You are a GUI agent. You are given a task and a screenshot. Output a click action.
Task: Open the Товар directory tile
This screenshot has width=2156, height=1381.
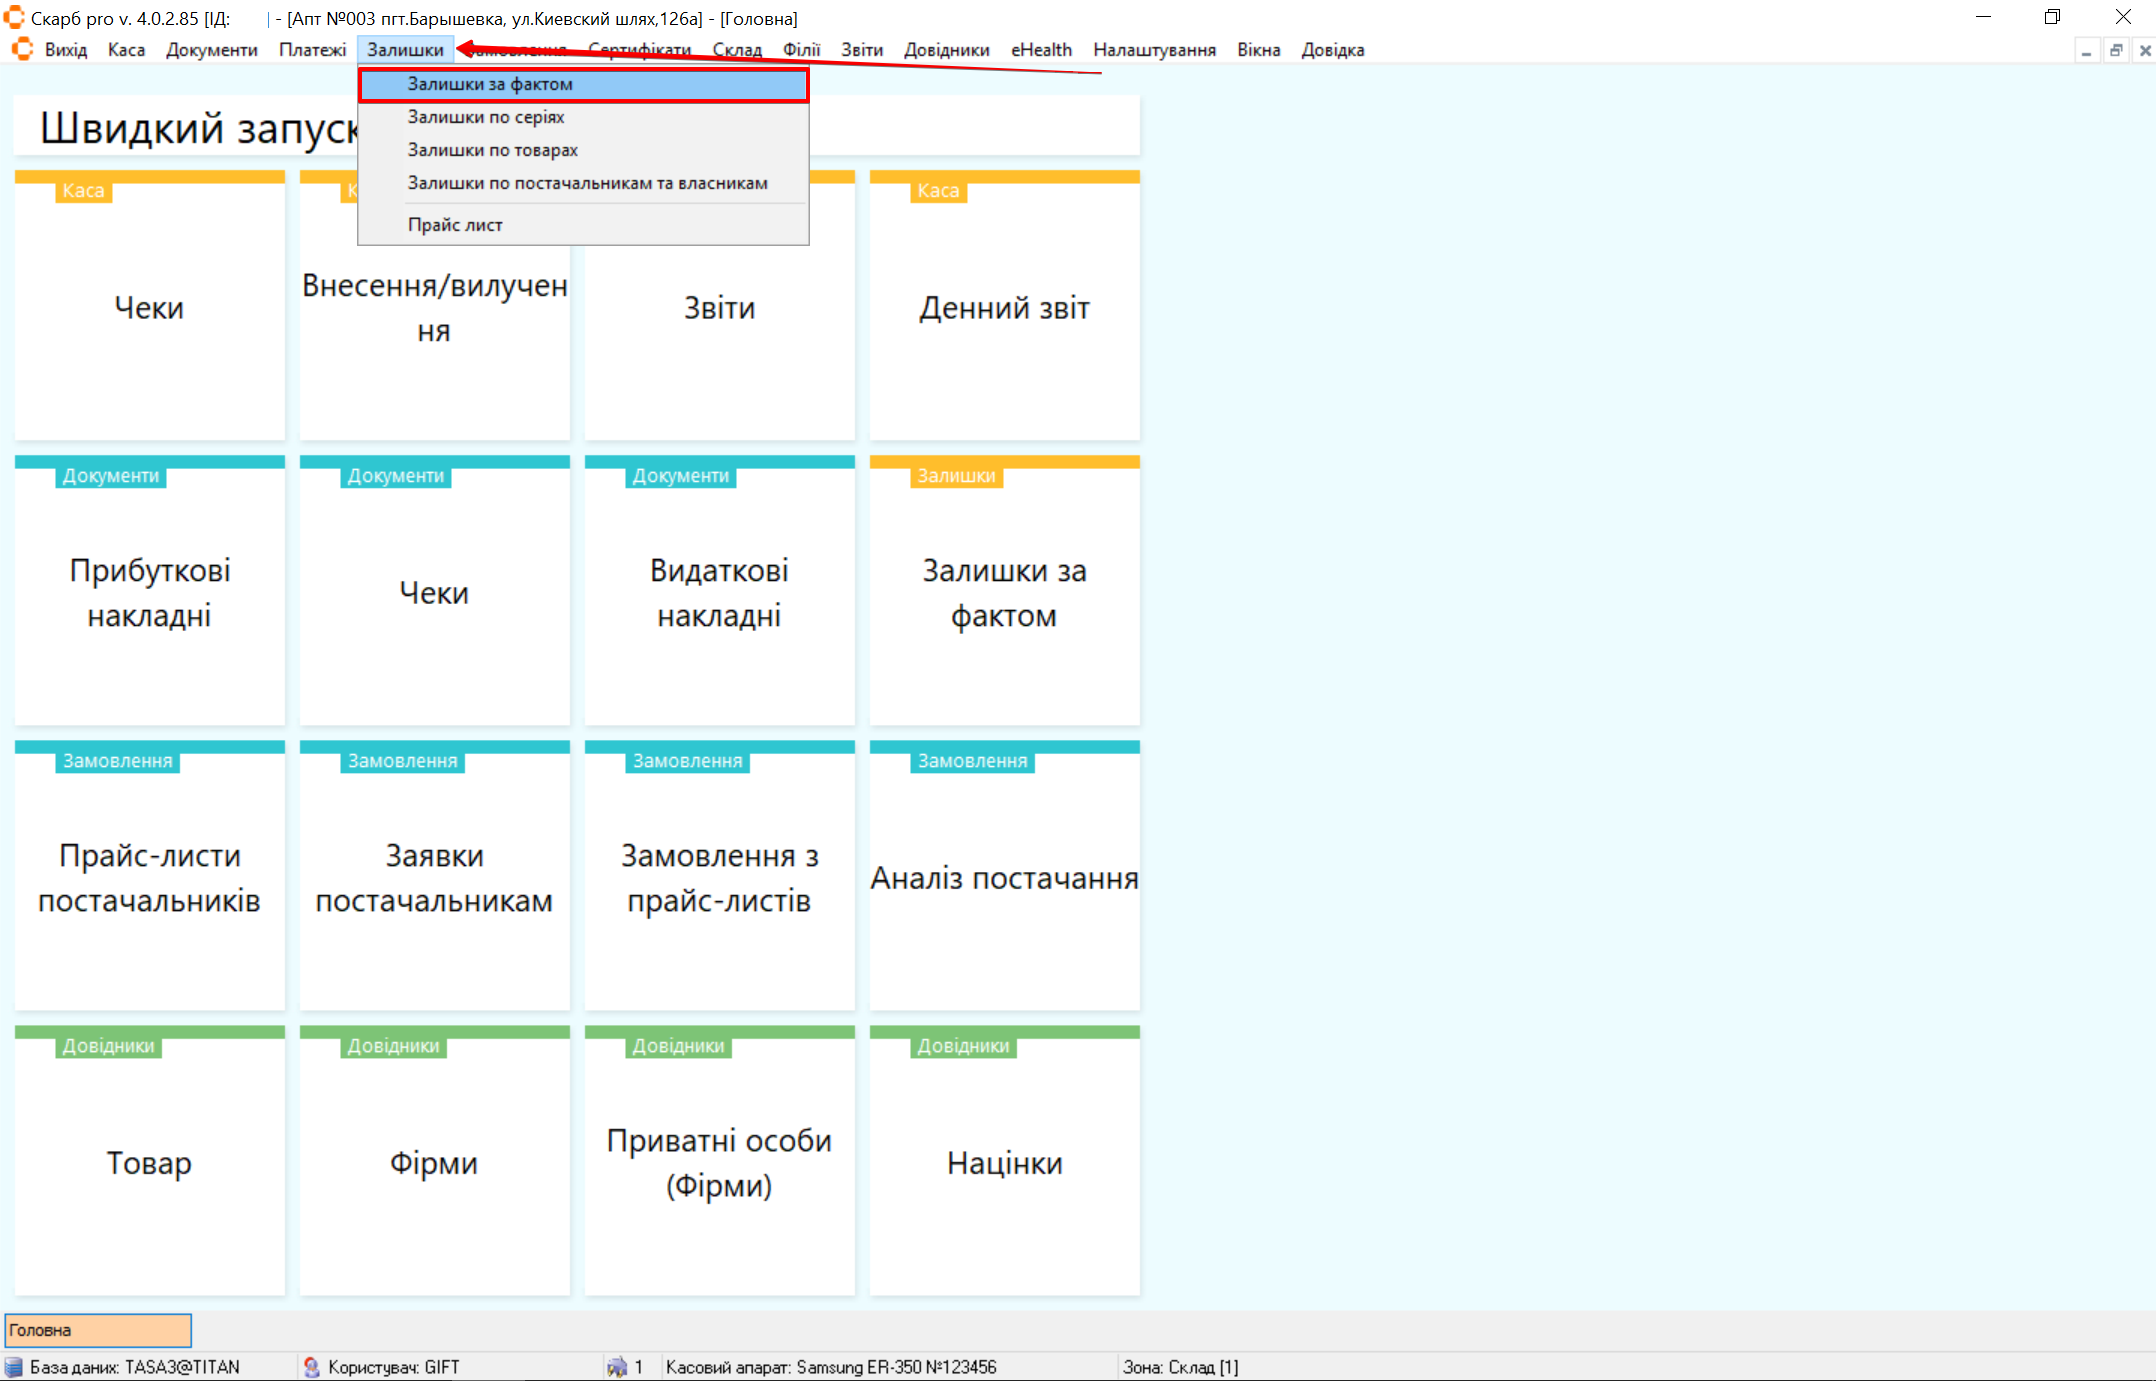150,1162
